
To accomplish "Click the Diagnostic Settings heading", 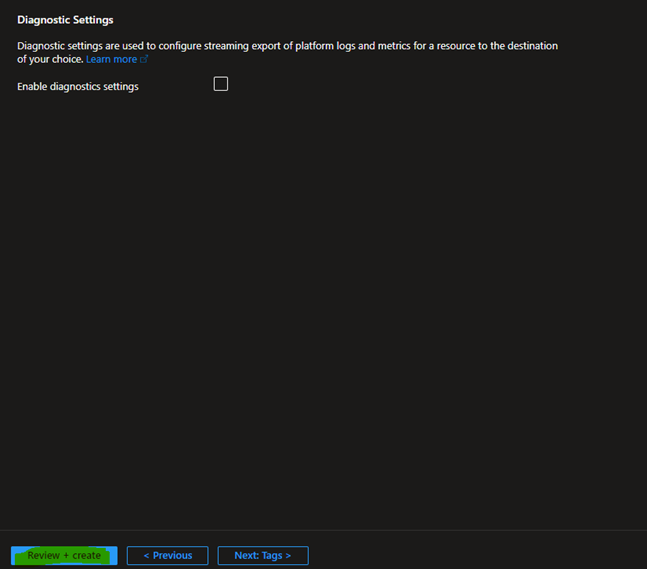I will click(65, 20).
